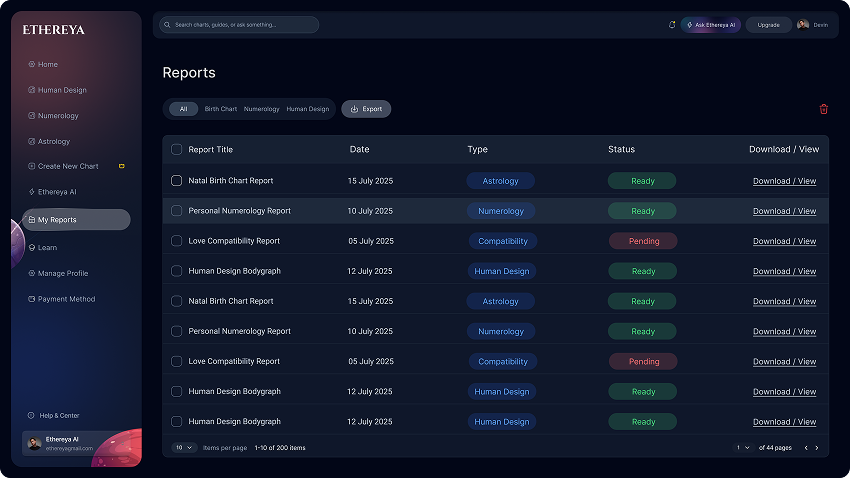850x479 pixels.
Task: Click the Manage Profile icon
Action: tap(31, 274)
